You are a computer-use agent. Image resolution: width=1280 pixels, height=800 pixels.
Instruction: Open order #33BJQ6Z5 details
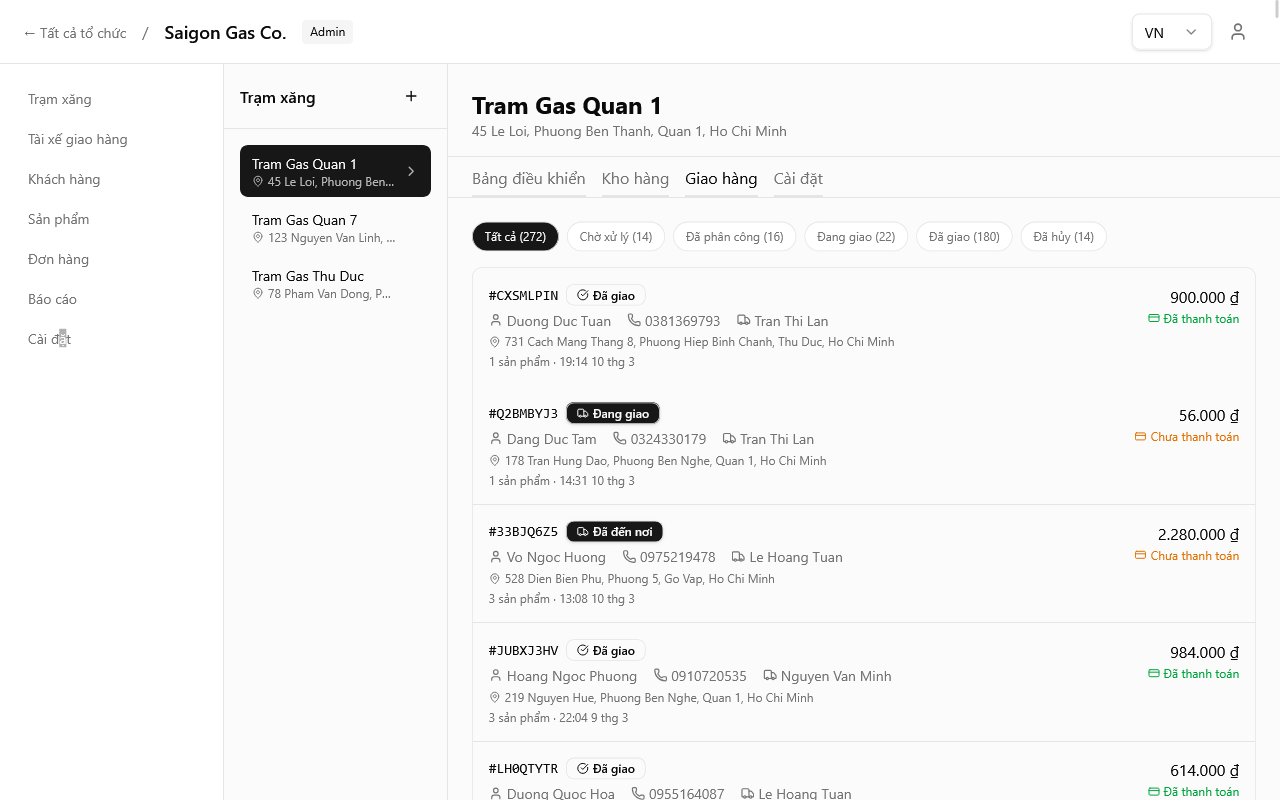click(523, 532)
